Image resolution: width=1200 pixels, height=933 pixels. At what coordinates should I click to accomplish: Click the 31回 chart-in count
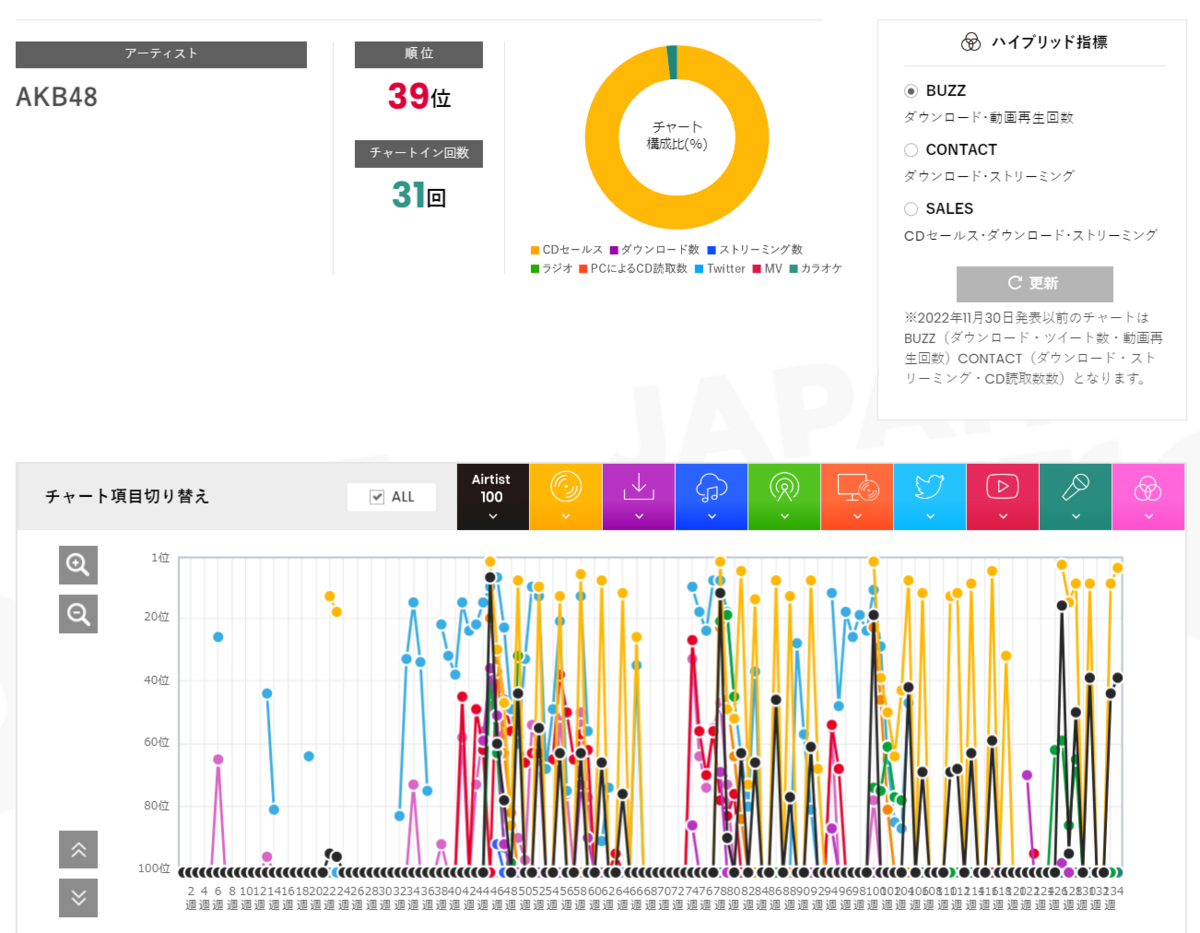tap(419, 195)
